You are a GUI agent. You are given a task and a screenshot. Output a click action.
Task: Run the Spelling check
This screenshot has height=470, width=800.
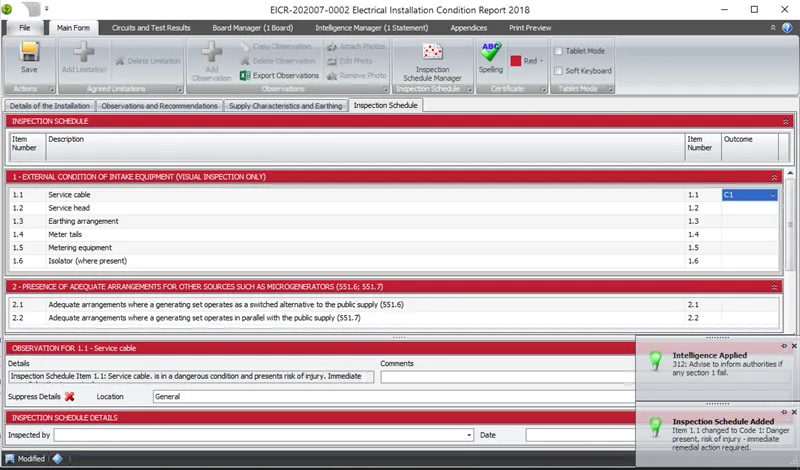490,58
